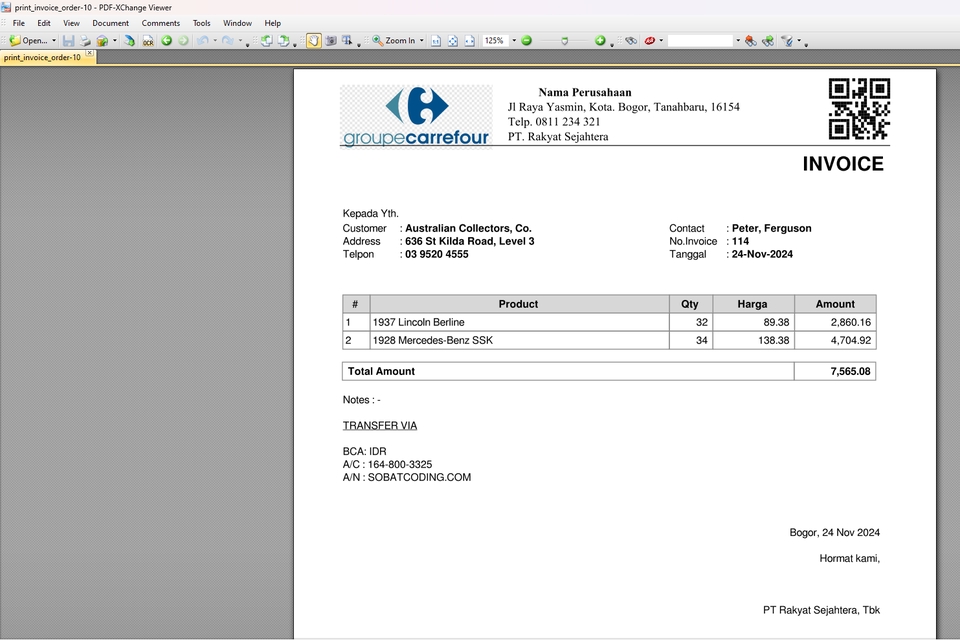Click the INVOICE heading
Viewport: 960px width, 640px height.
[843, 164]
